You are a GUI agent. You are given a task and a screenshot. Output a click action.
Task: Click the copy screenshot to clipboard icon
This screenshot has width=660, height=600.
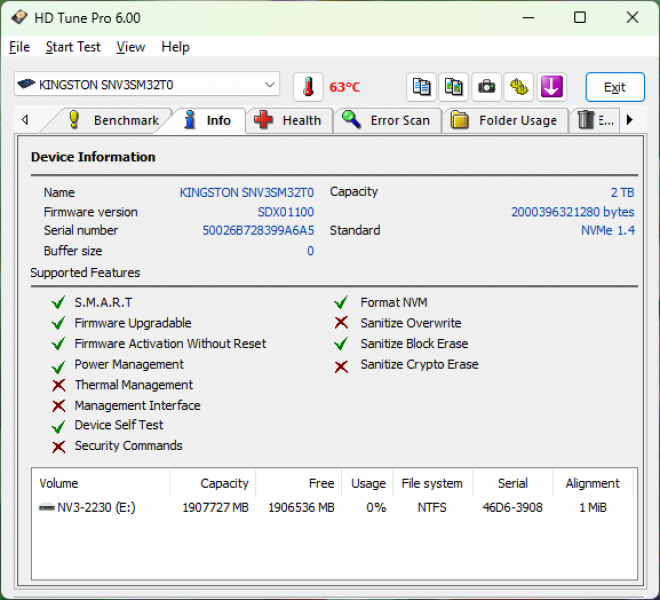click(x=454, y=87)
